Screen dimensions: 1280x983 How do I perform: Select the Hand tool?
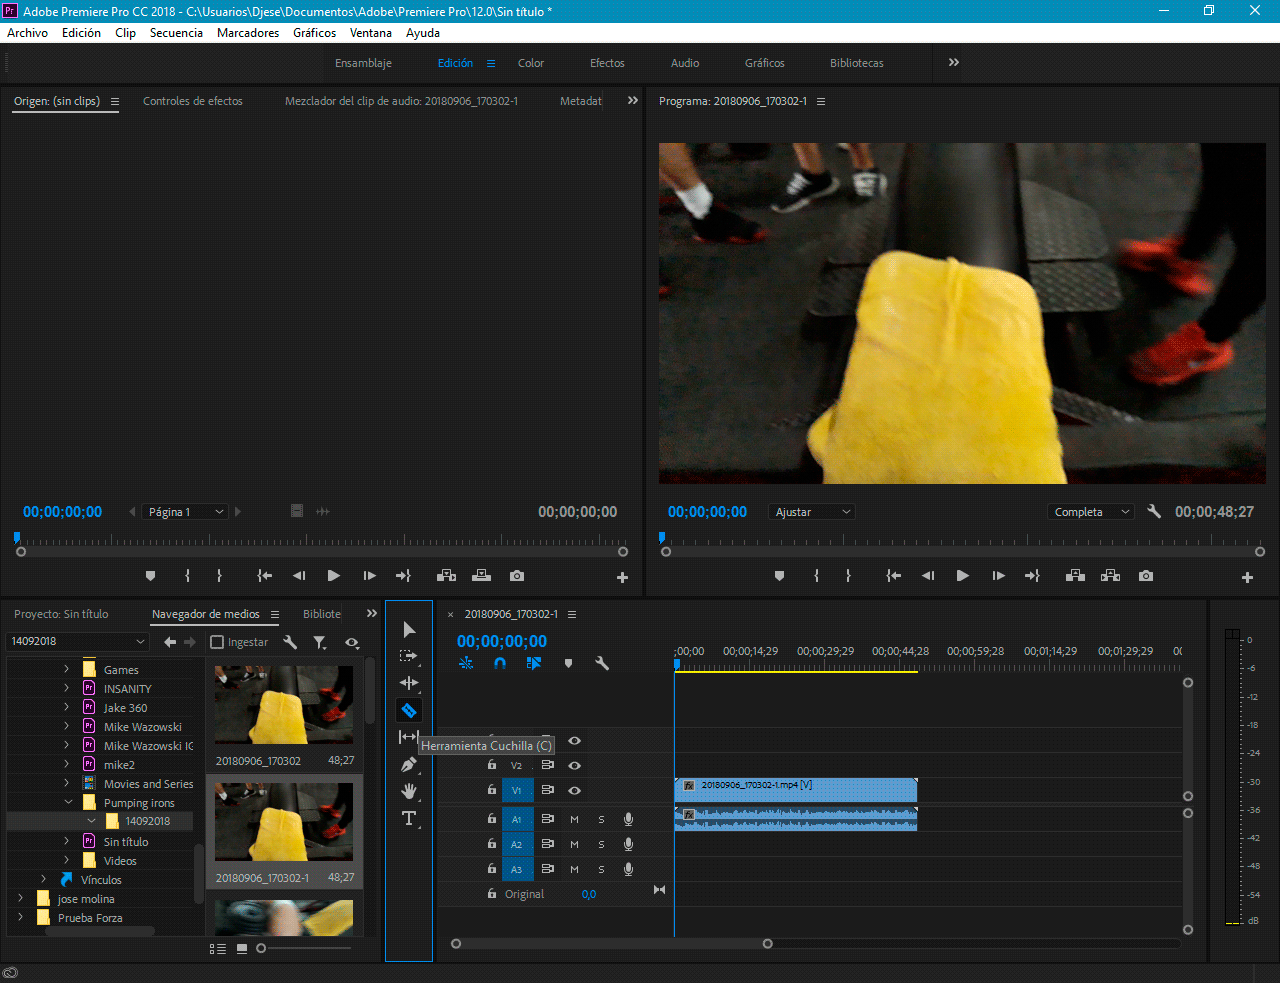(409, 791)
